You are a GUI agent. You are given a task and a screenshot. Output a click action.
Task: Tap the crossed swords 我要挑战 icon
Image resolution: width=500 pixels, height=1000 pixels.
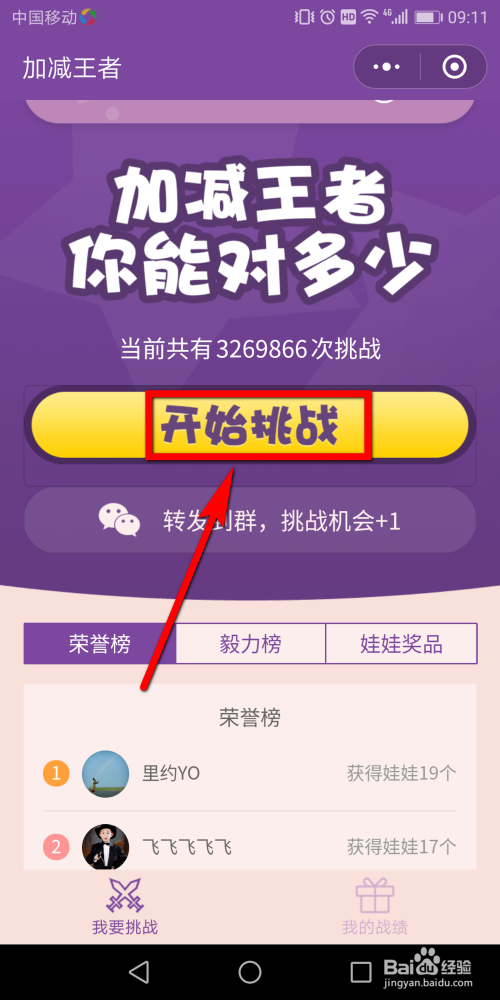pyautogui.click(x=124, y=894)
